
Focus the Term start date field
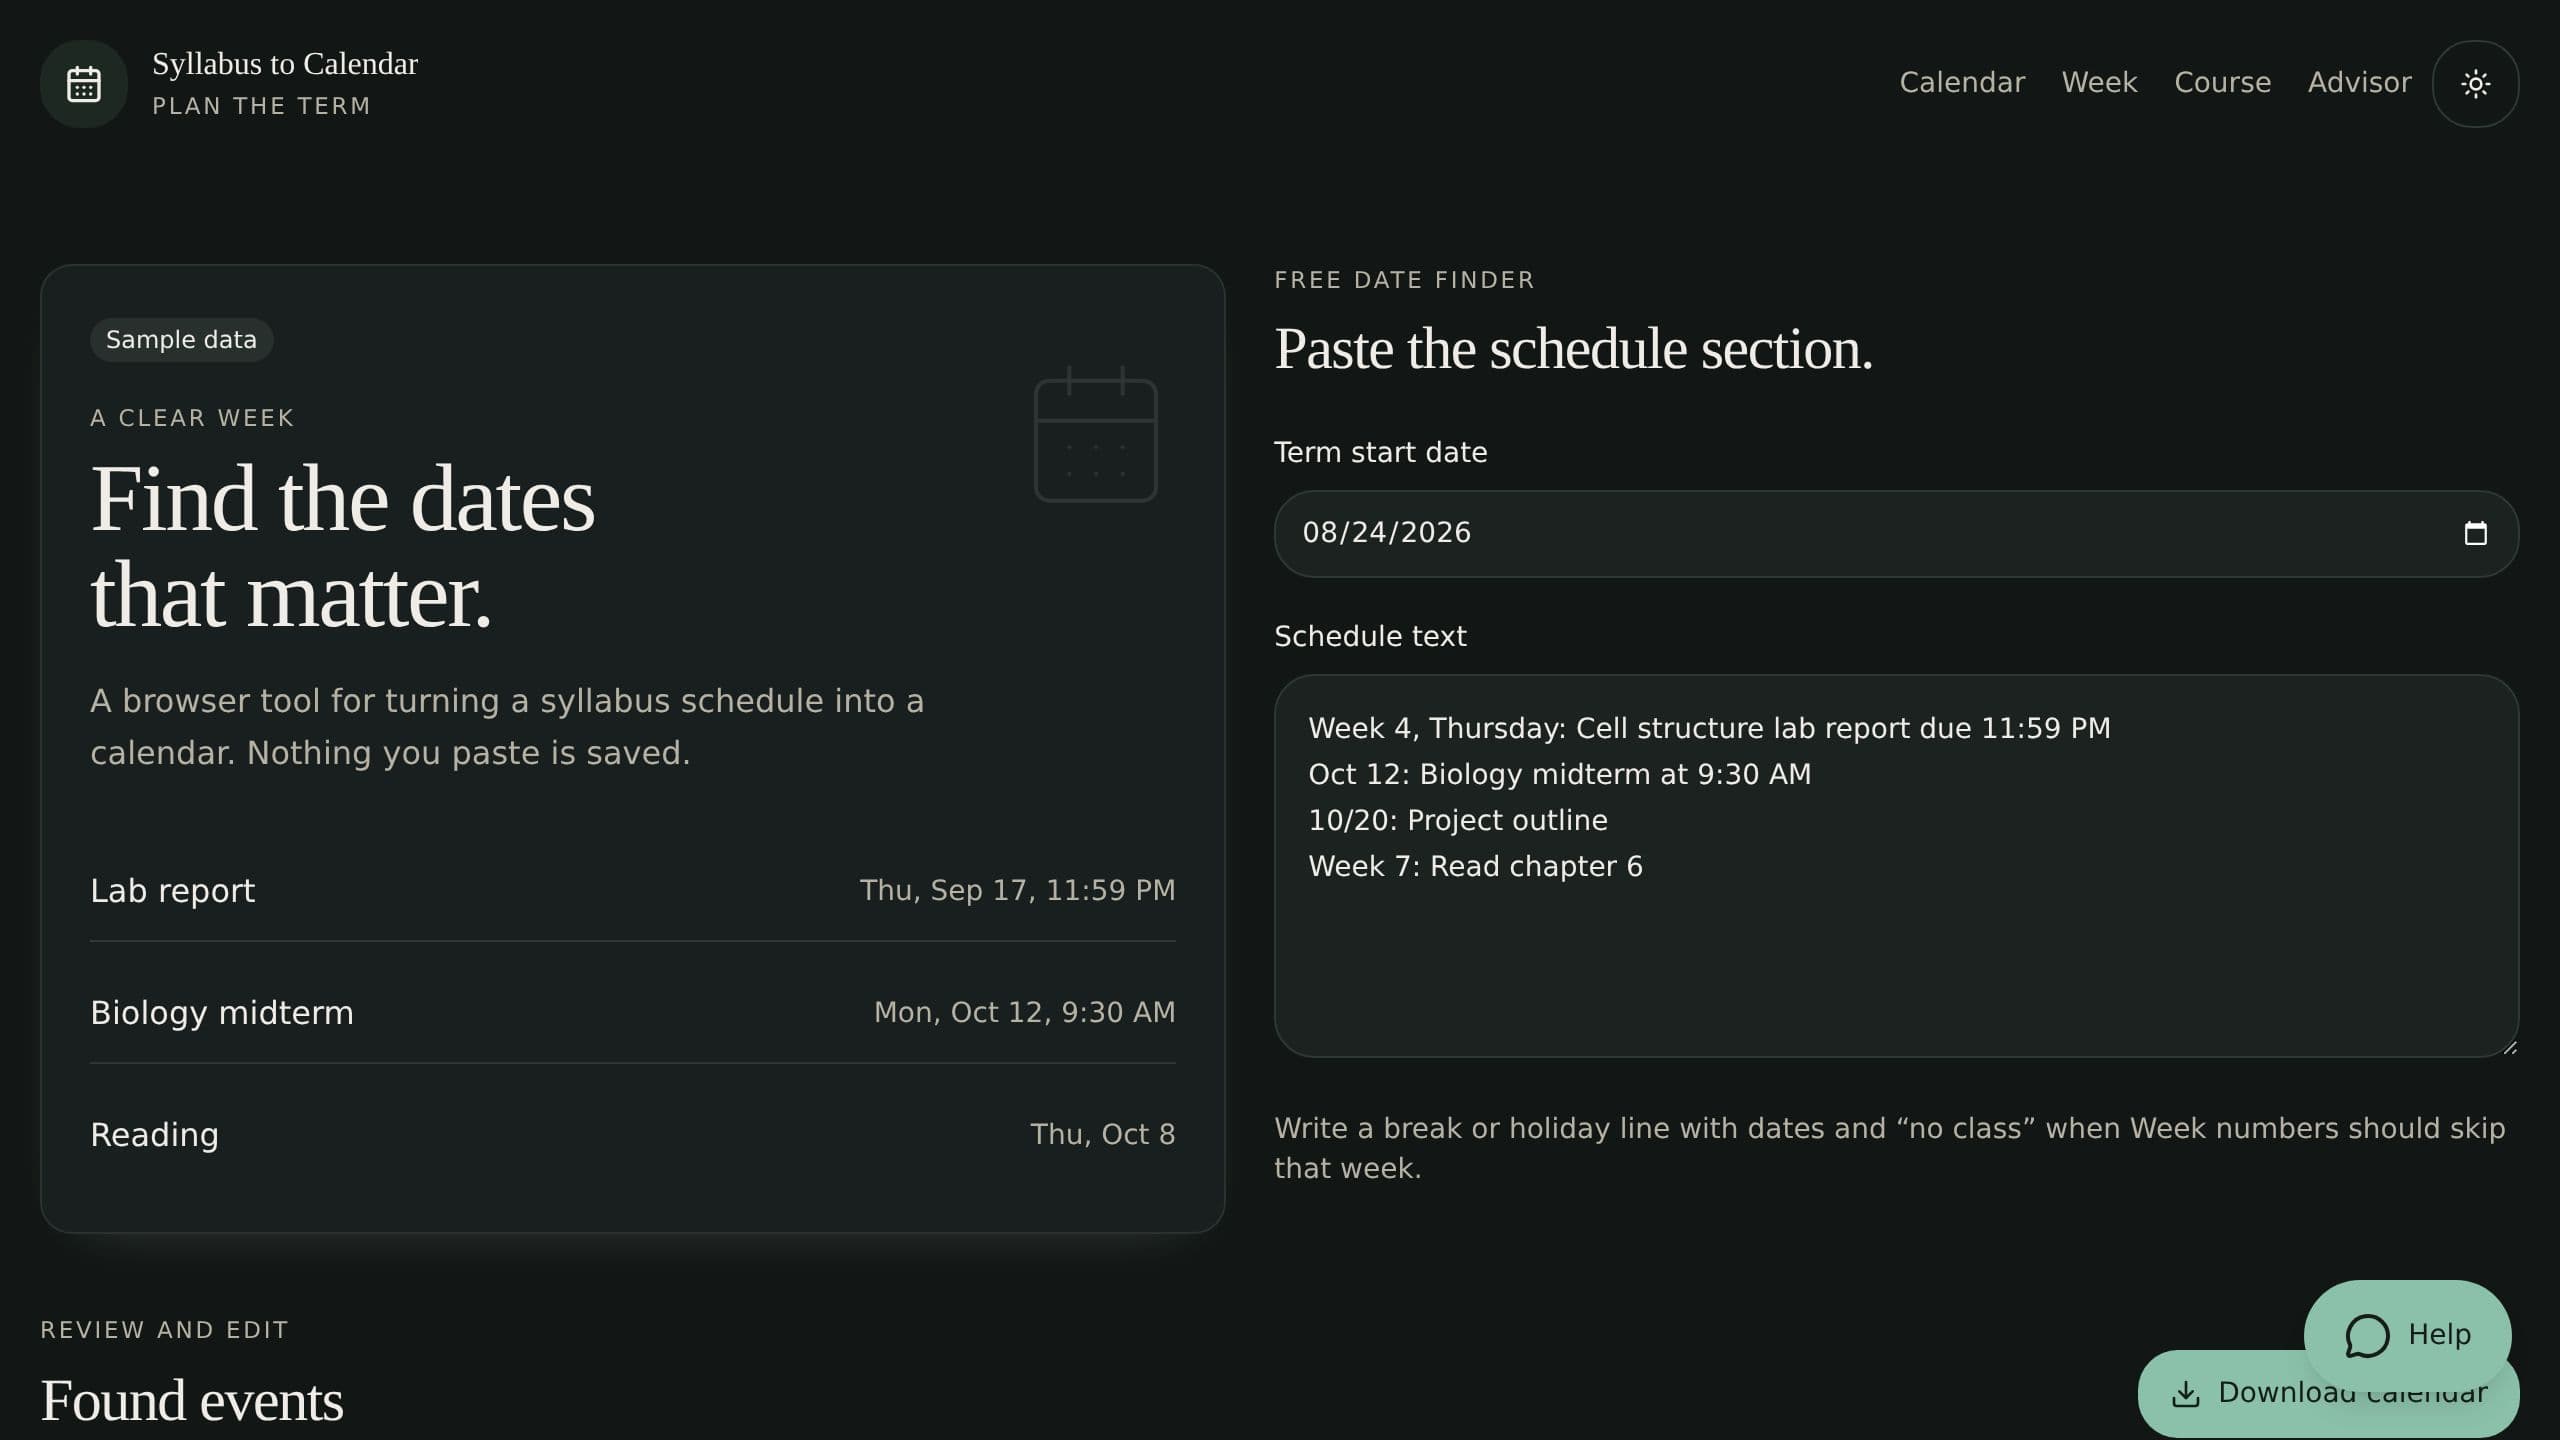[x=1896, y=533]
